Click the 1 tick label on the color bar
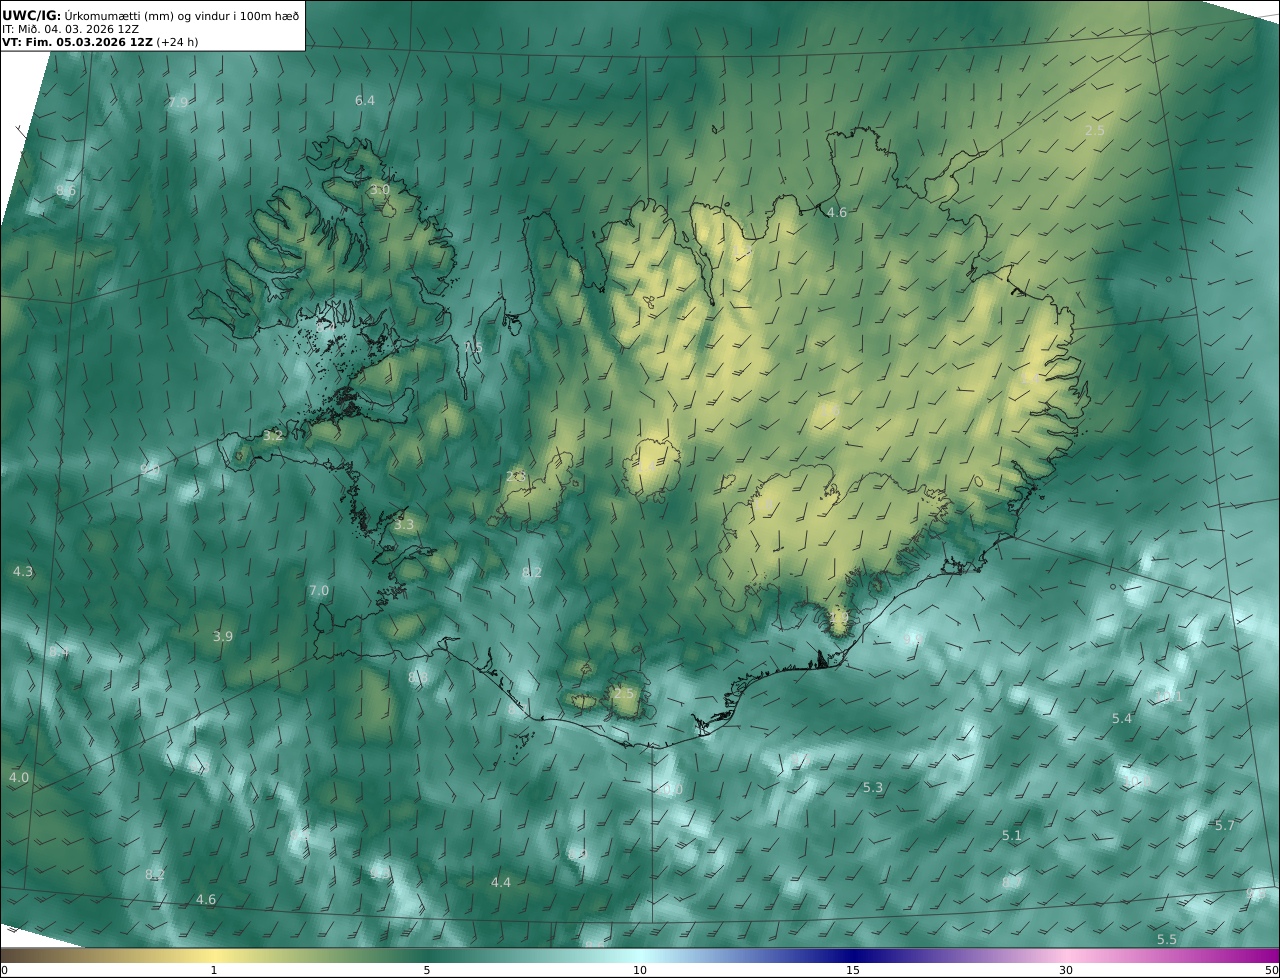The height and width of the screenshot is (978, 1280). 213,971
